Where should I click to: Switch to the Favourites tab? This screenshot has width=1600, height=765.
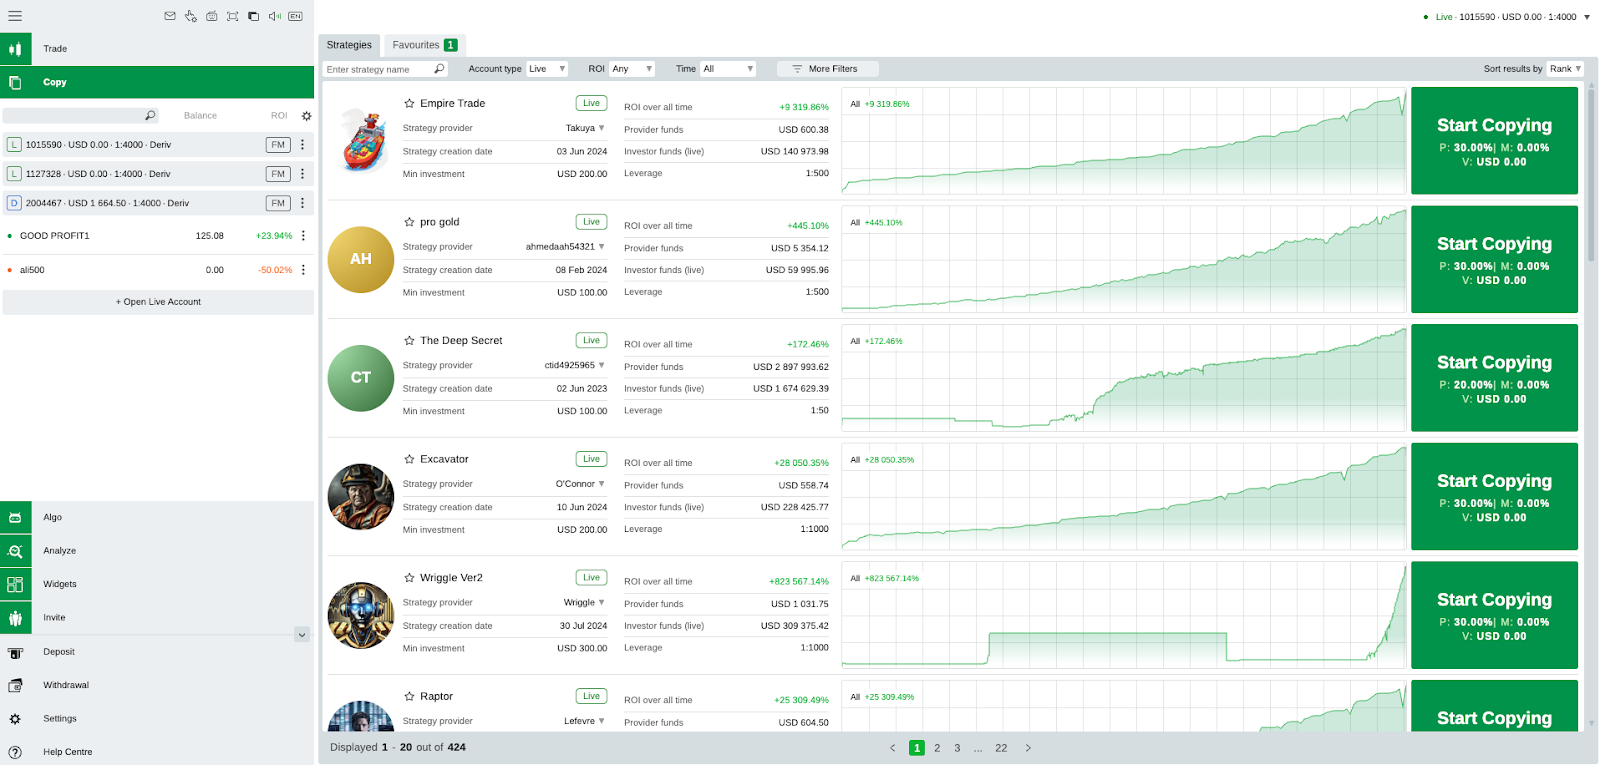(x=424, y=45)
